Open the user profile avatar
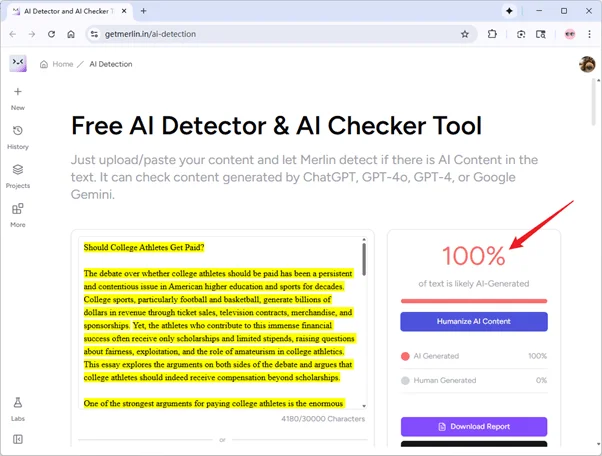This screenshot has width=602, height=456. [587, 64]
